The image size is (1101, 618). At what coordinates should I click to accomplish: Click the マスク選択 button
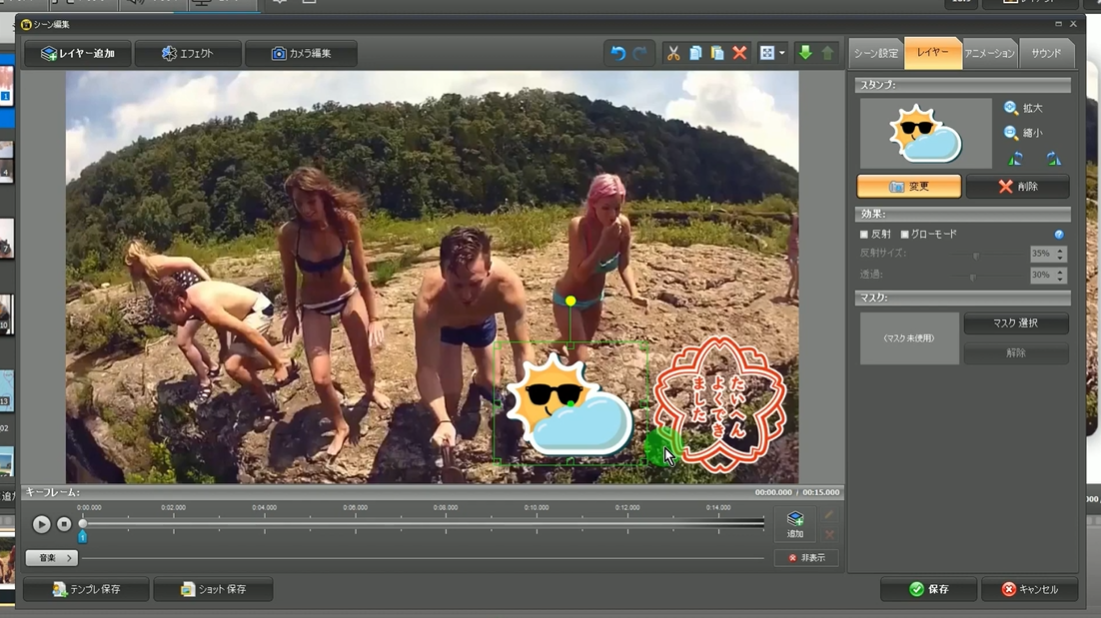coord(1016,323)
